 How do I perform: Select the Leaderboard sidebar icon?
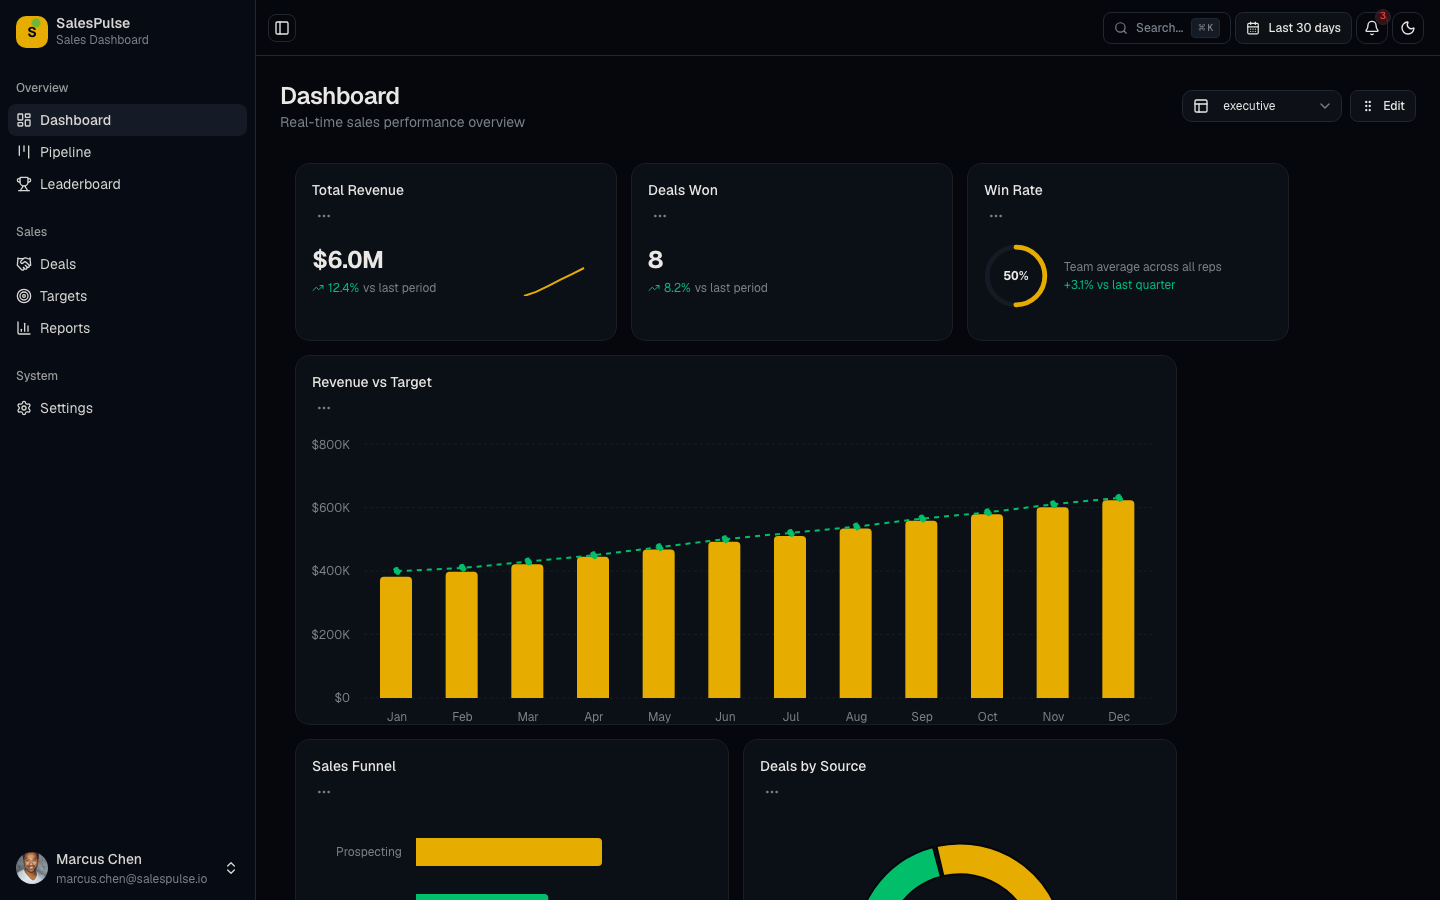(23, 184)
